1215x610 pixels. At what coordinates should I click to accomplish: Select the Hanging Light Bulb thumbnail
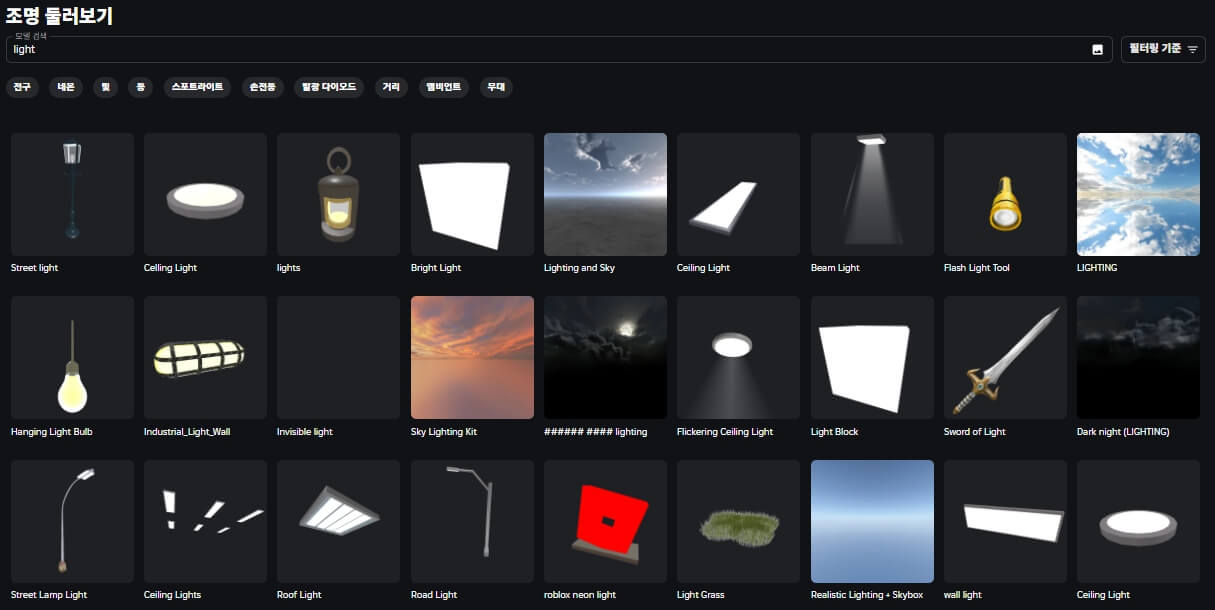coord(72,357)
